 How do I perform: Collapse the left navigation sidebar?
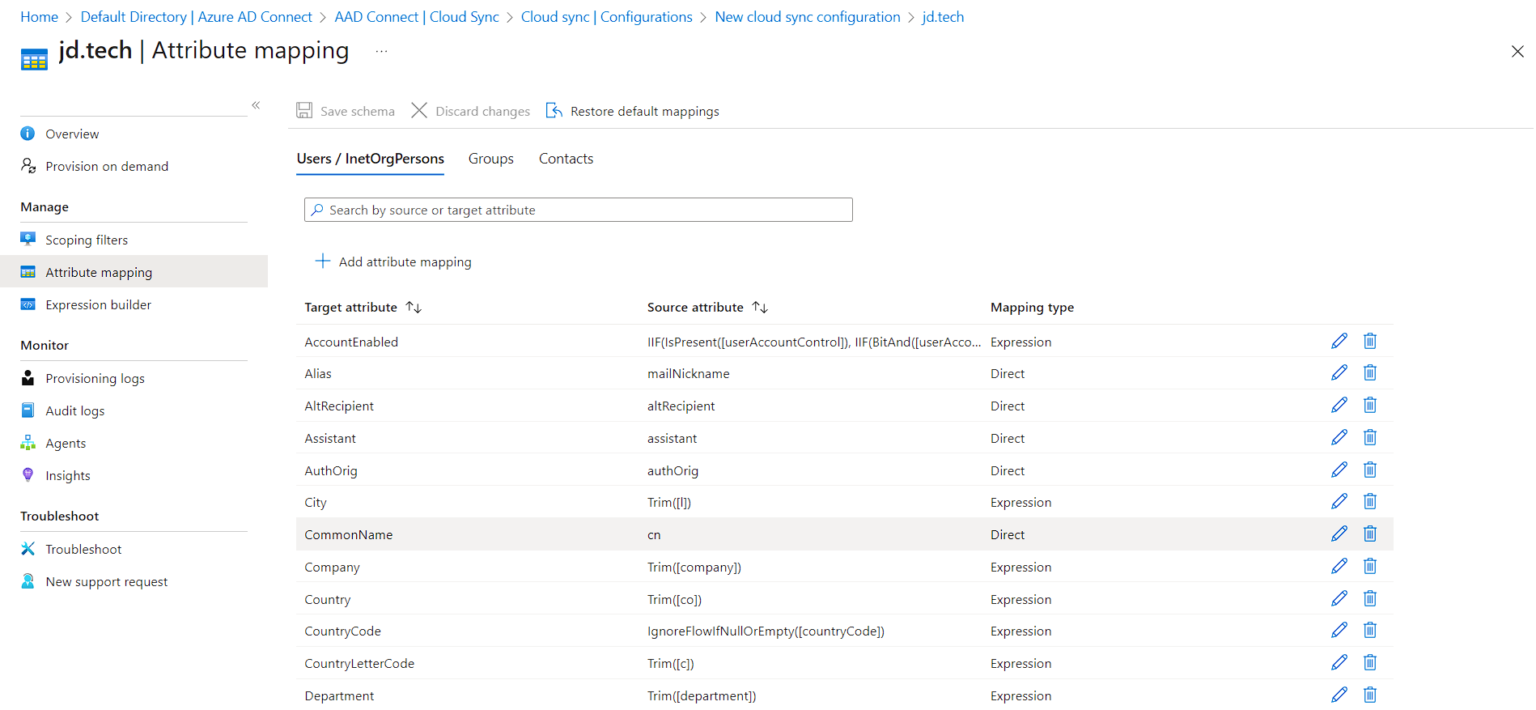click(x=256, y=104)
